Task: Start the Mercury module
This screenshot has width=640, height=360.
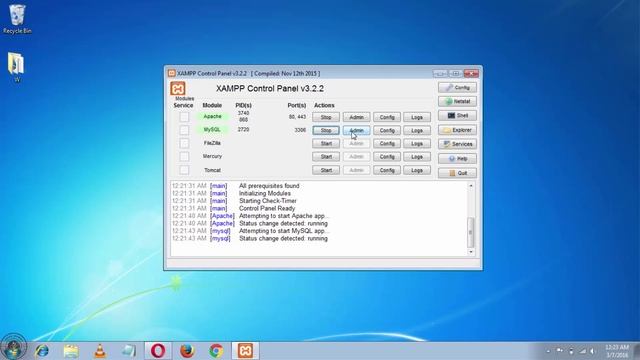Action: [x=326, y=157]
